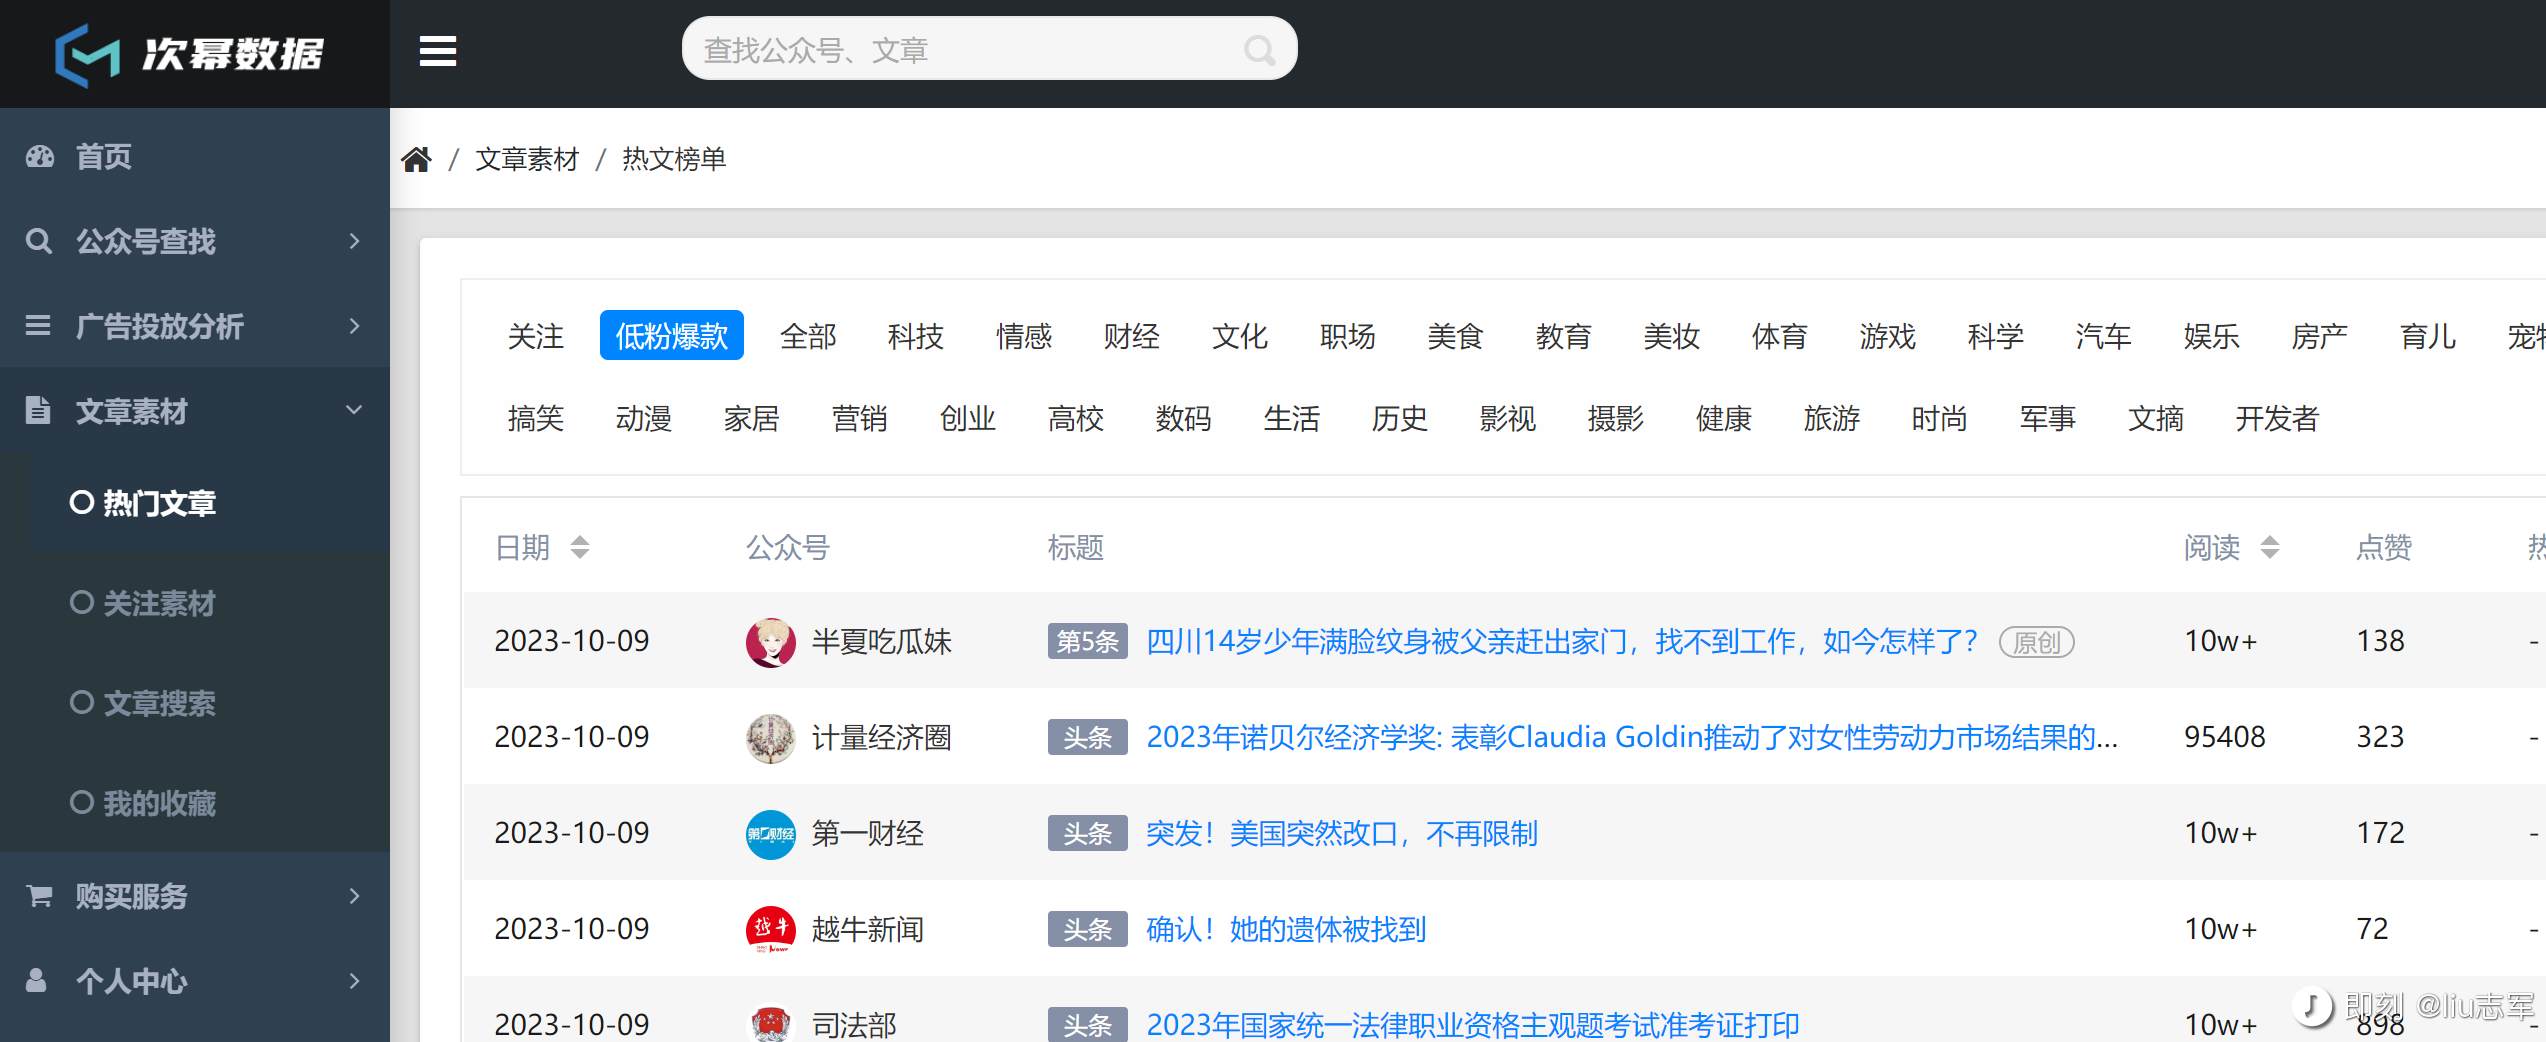Select the 动漫 category tab
This screenshot has width=2546, height=1042.
[644, 418]
